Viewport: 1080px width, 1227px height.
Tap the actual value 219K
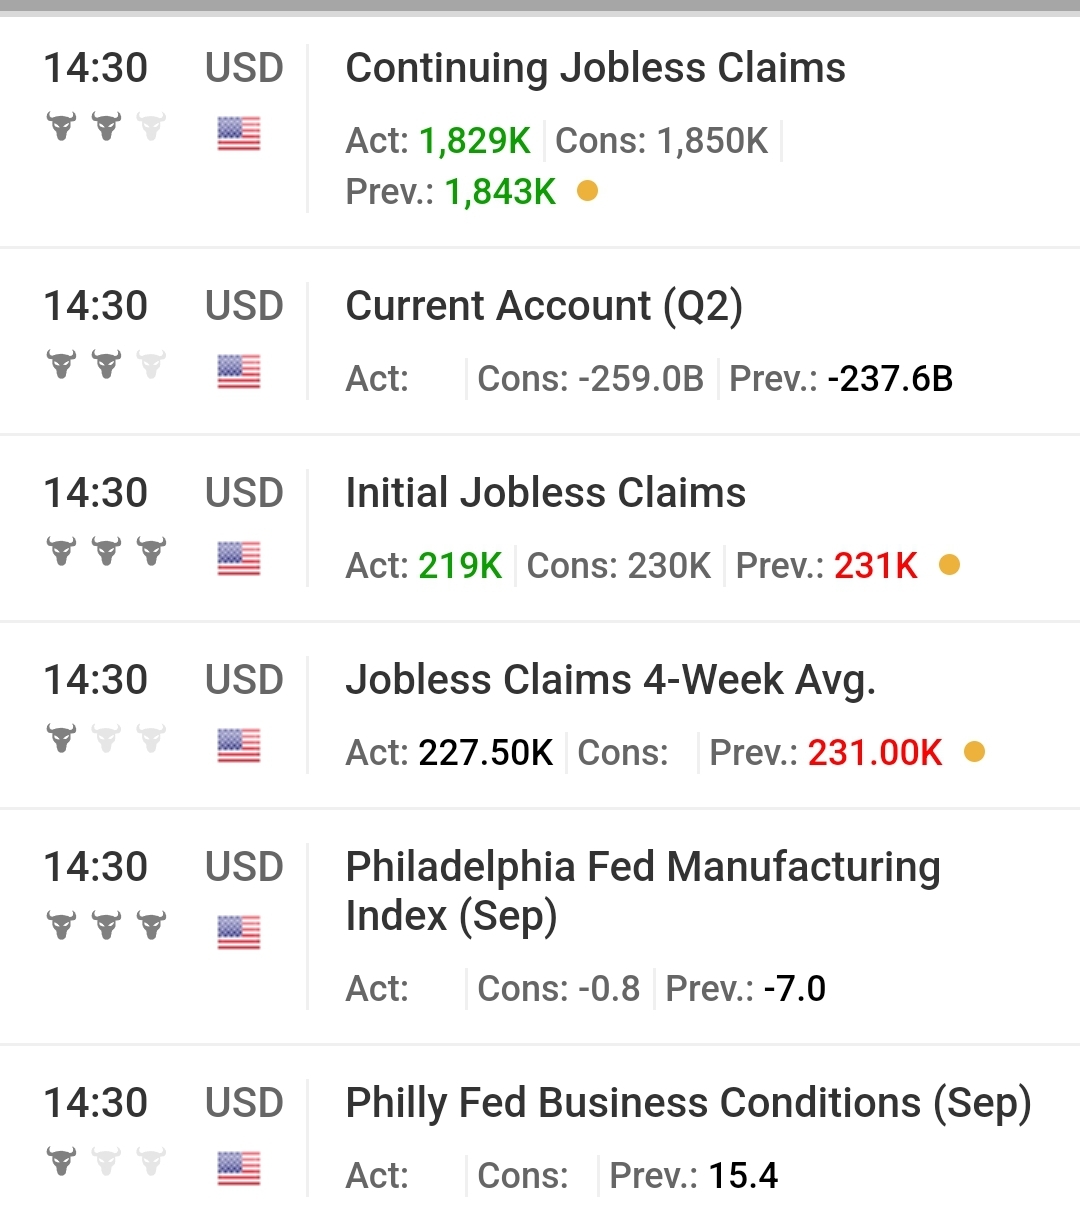[x=460, y=566]
